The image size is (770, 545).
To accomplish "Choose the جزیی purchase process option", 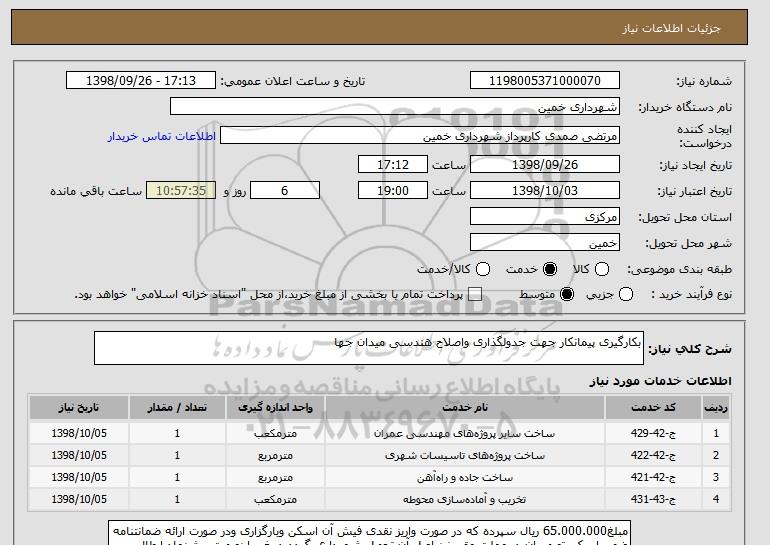I will (x=626, y=295).
